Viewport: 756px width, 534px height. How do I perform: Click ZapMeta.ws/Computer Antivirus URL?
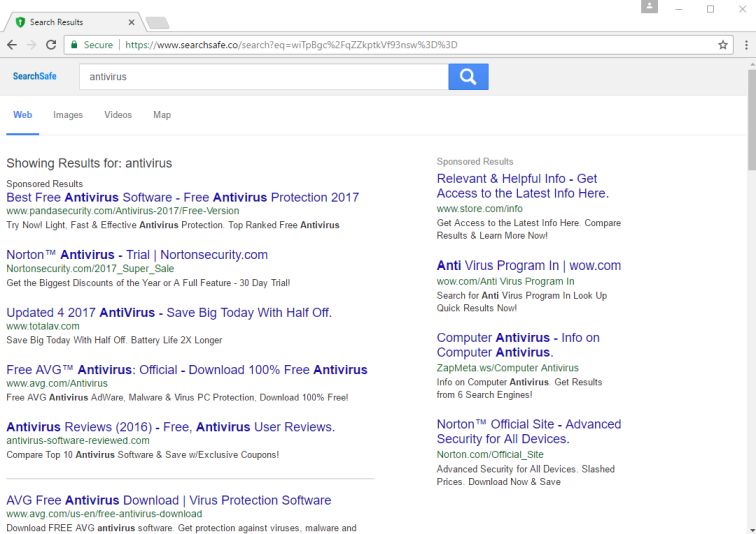pos(508,368)
